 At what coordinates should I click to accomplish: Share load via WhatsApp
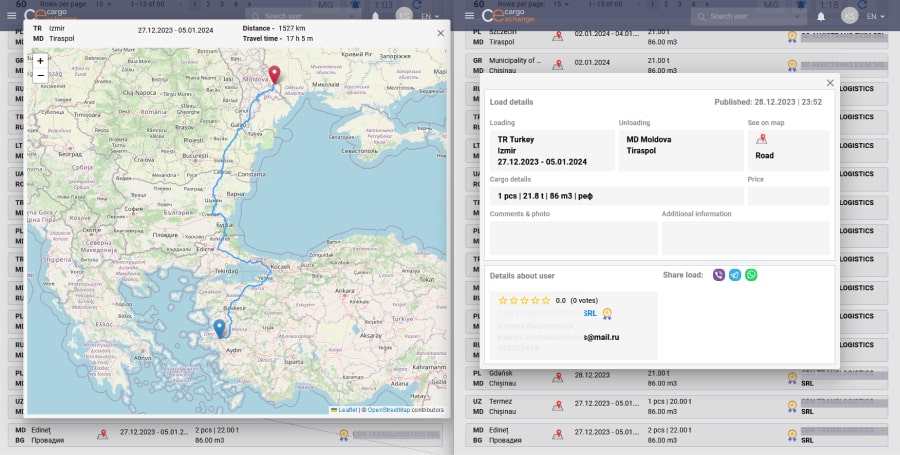(x=751, y=275)
